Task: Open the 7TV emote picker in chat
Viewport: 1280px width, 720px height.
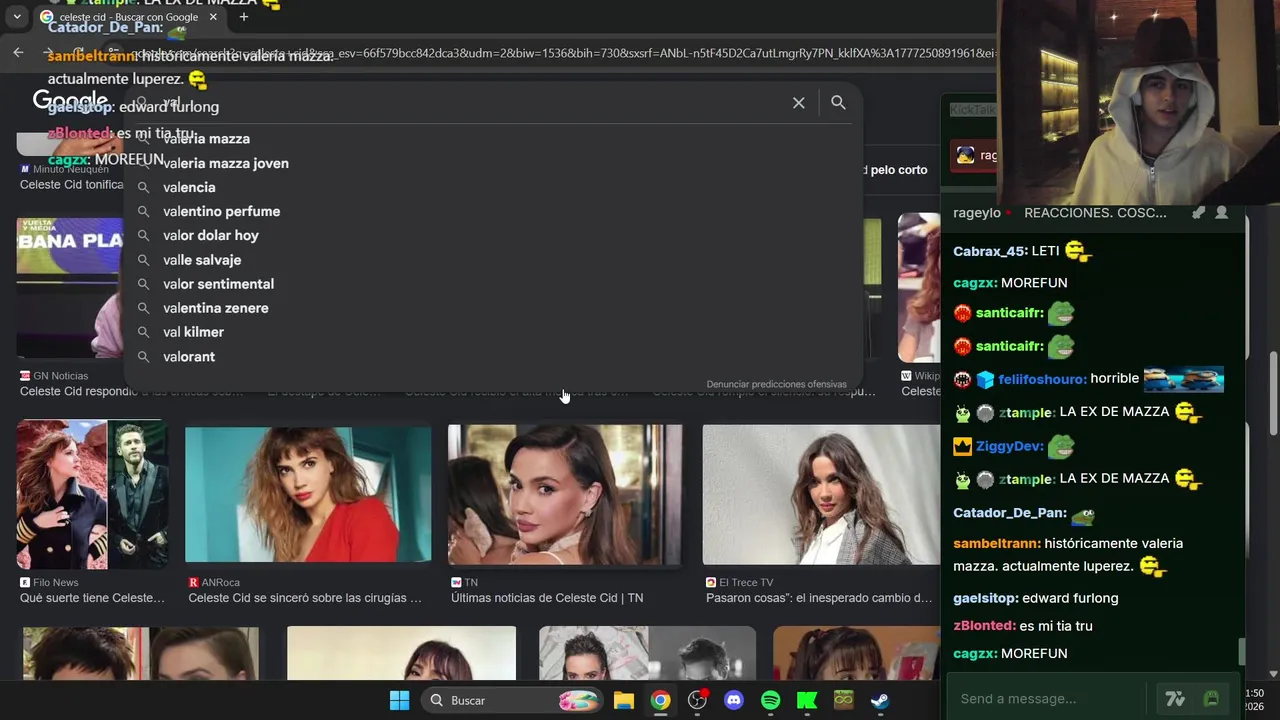Action: point(1175,699)
